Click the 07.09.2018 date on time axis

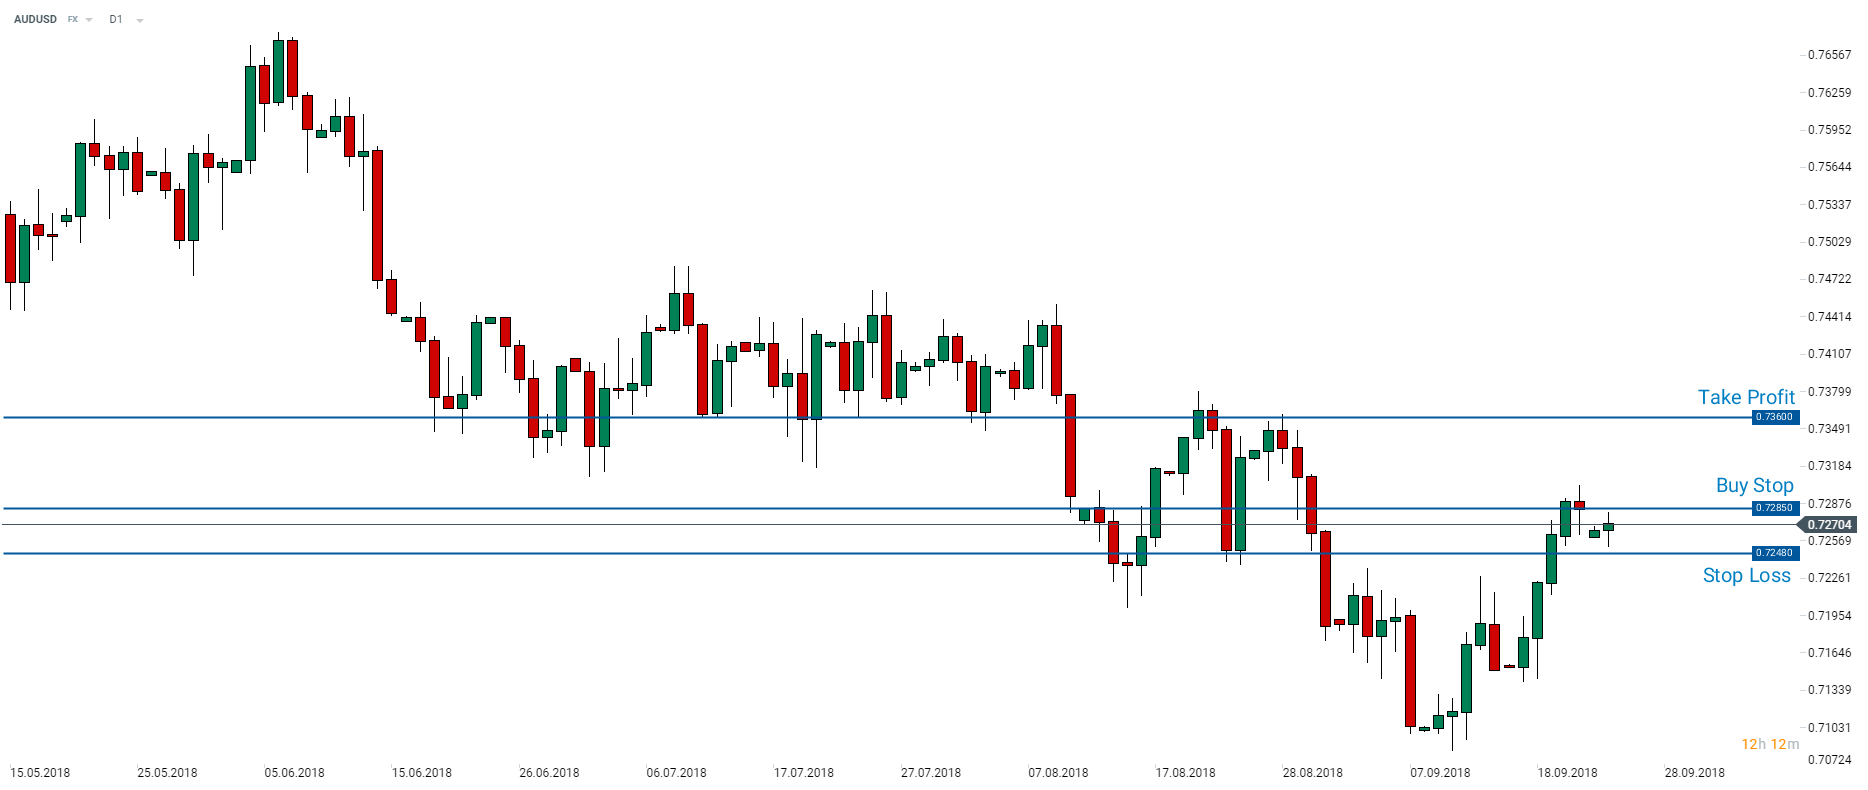[1440, 772]
